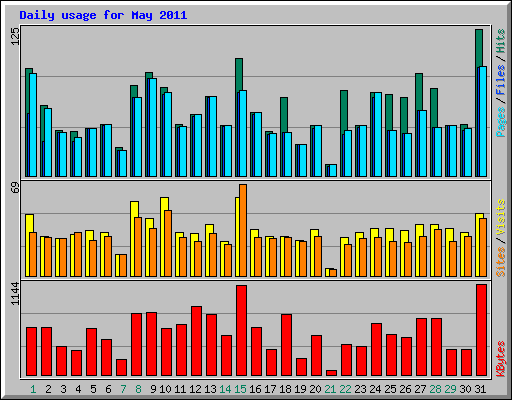
Task: Click day 13 on the x-axis
Action: pyautogui.click(x=210, y=389)
